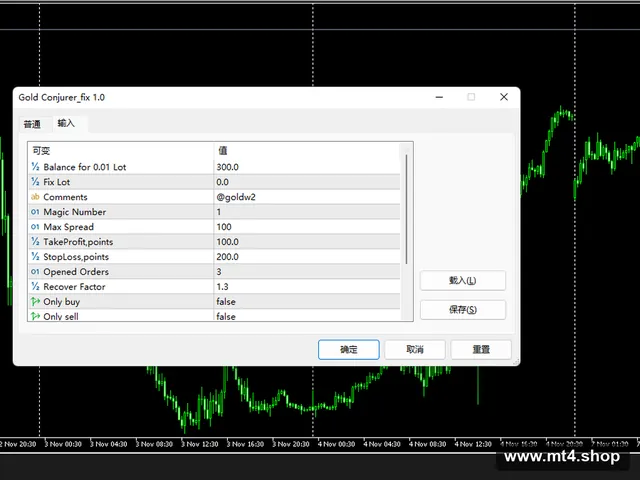
Task: Select the Recover Factor row label
Action: (74, 287)
